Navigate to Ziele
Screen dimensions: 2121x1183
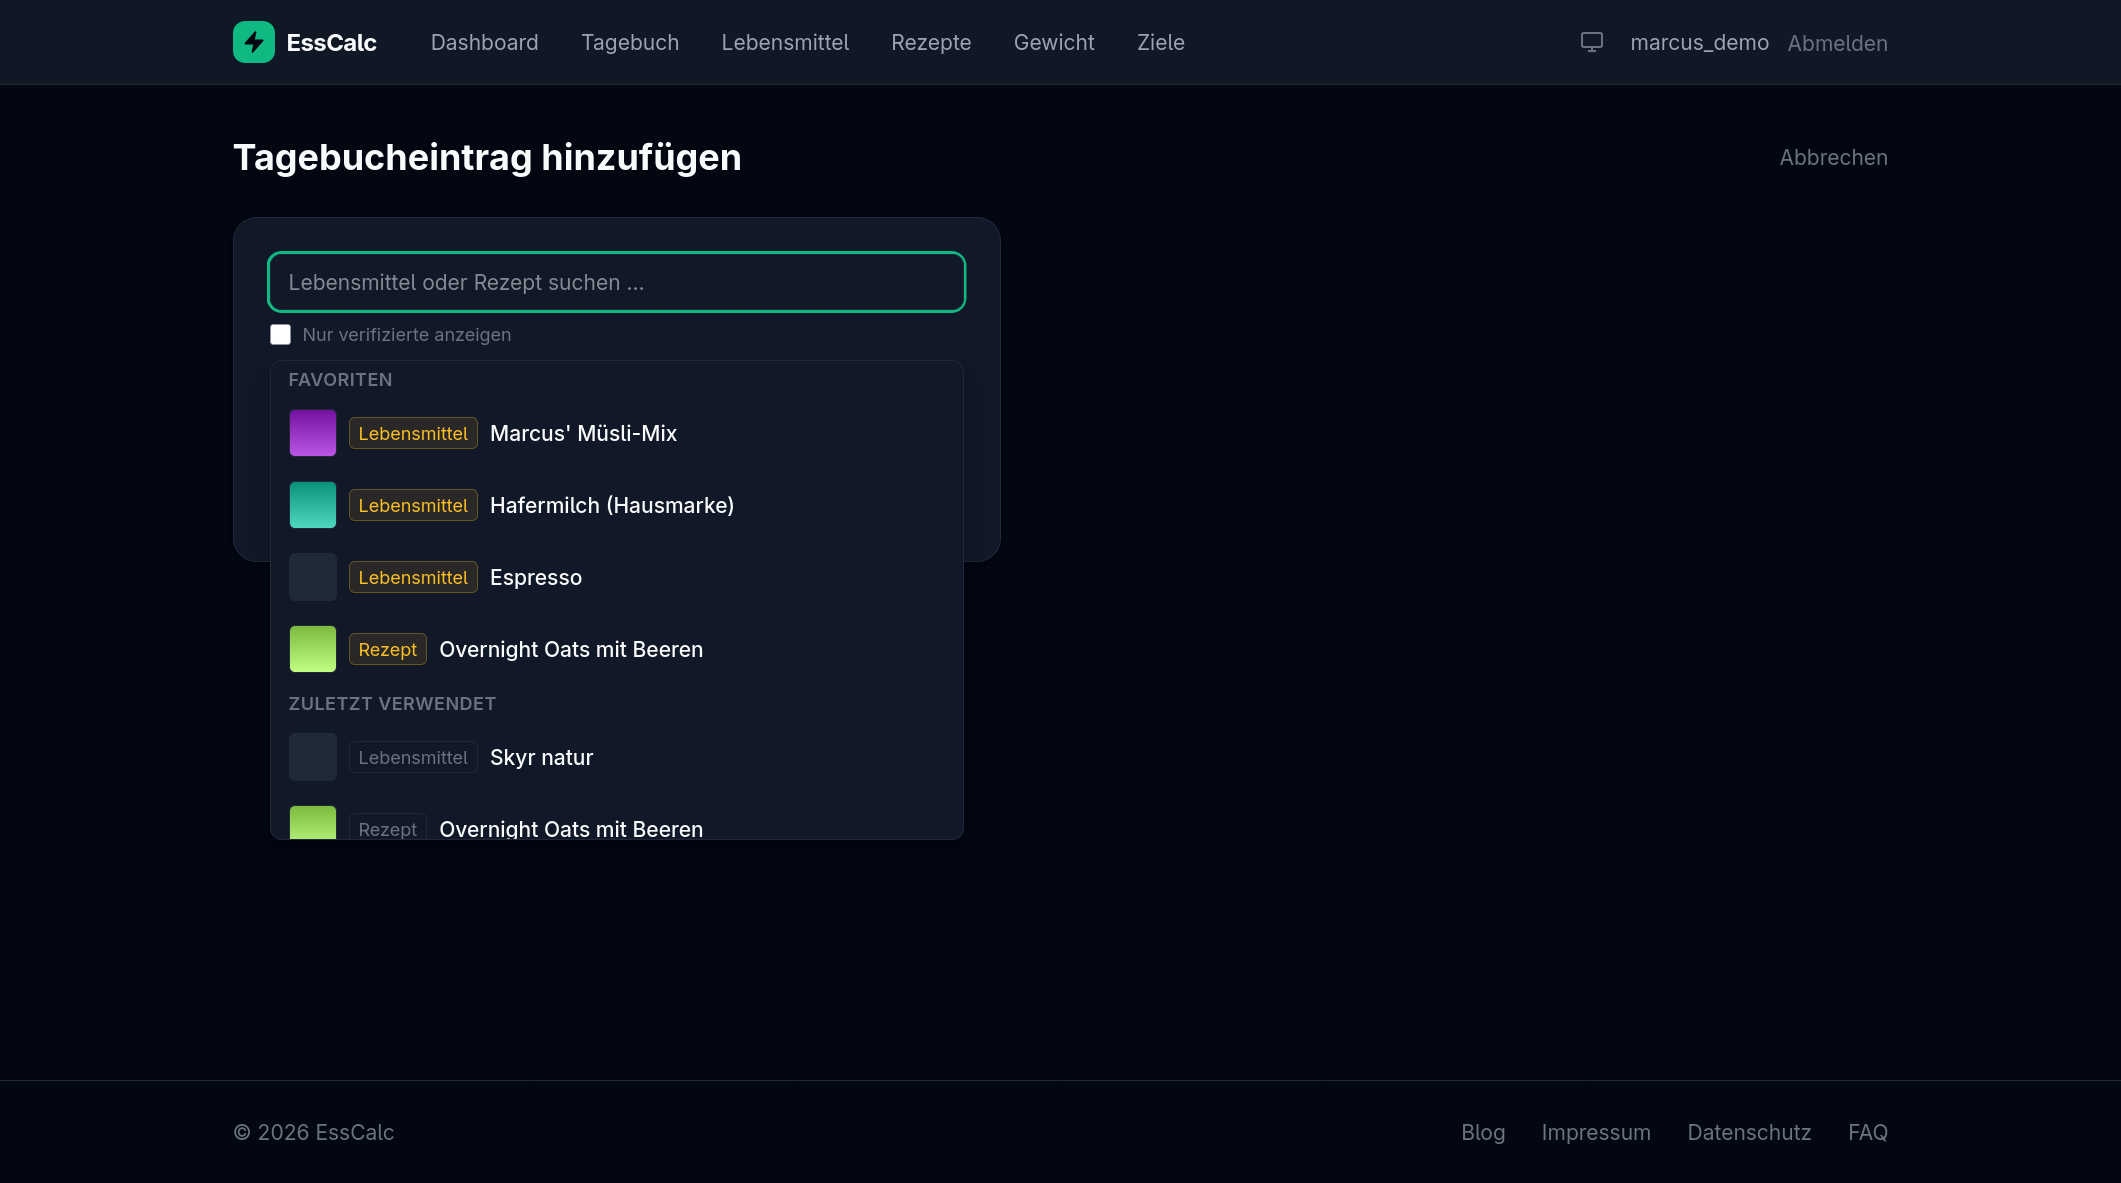pos(1160,42)
